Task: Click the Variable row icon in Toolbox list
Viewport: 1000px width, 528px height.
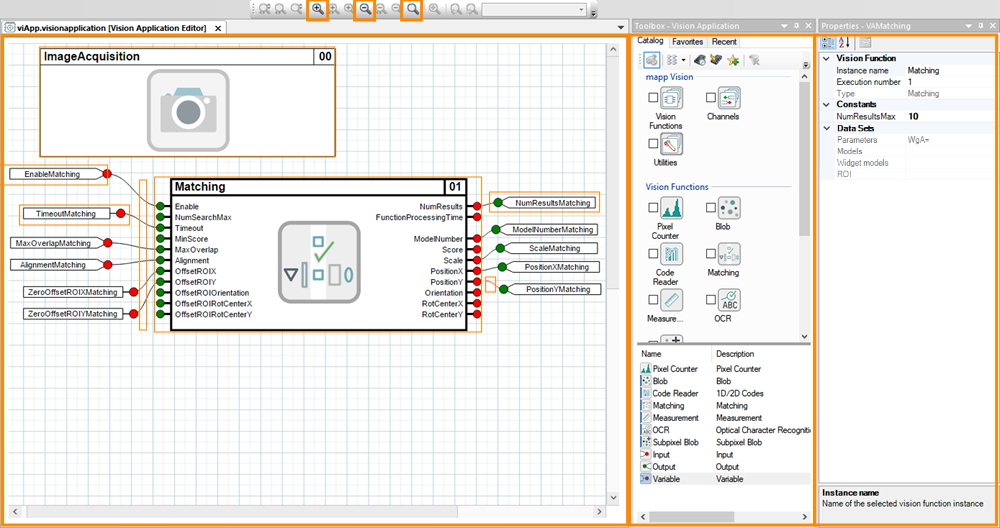Action: (645, 479)
